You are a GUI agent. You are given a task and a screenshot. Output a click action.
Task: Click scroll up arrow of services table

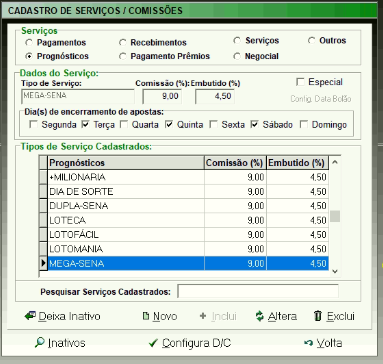pyautogui.click(x=335, y=162)
